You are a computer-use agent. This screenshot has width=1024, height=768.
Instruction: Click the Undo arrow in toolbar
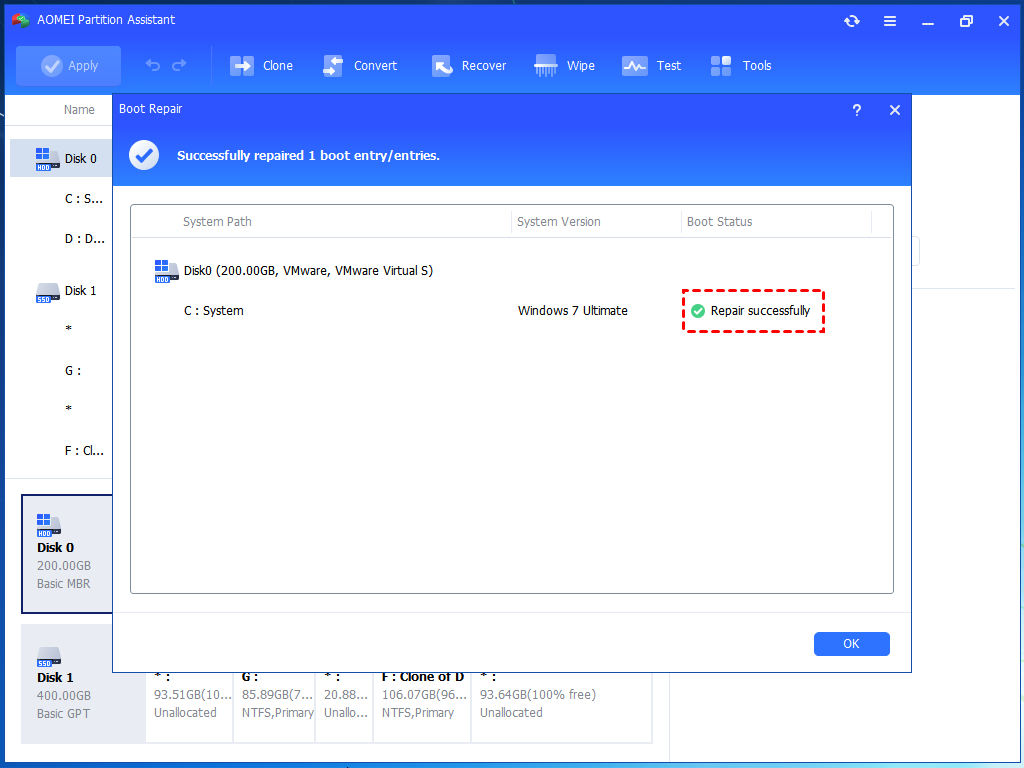pos(153,66)
